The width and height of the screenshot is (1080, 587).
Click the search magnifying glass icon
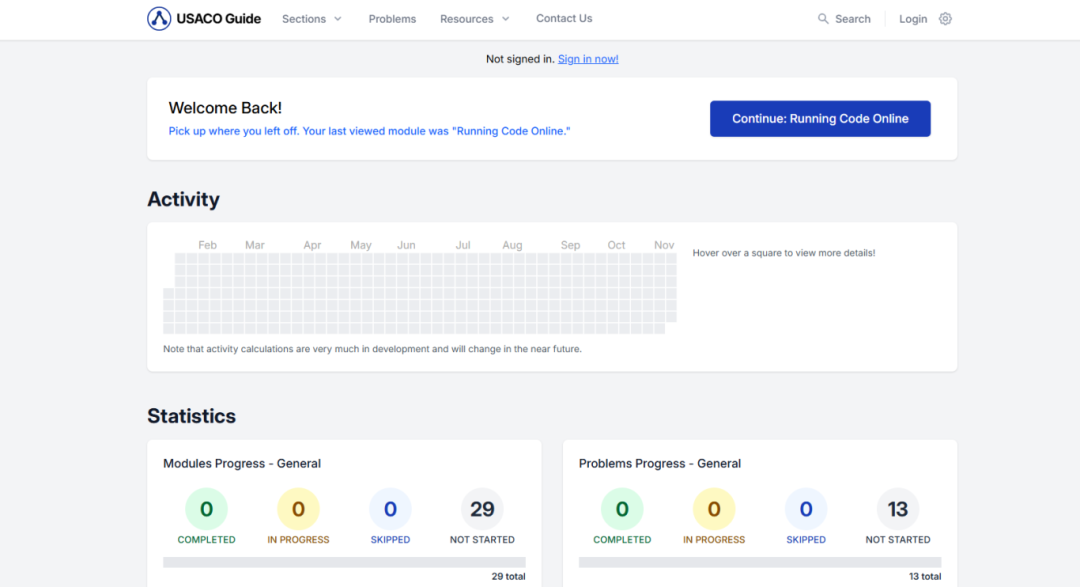[823, 19]
